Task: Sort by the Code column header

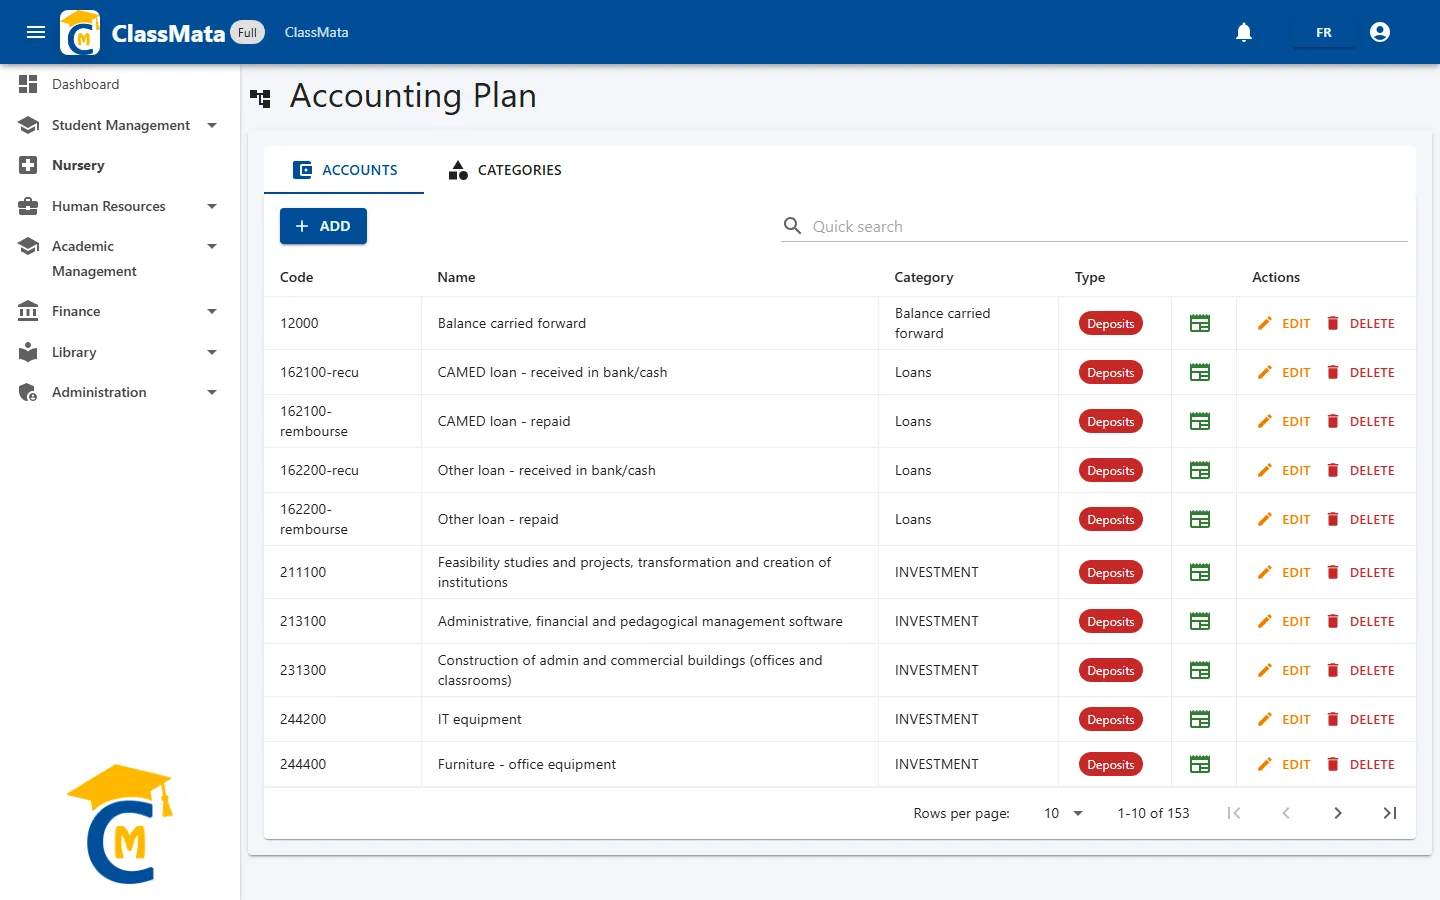Action: click(x=297, y=277)
